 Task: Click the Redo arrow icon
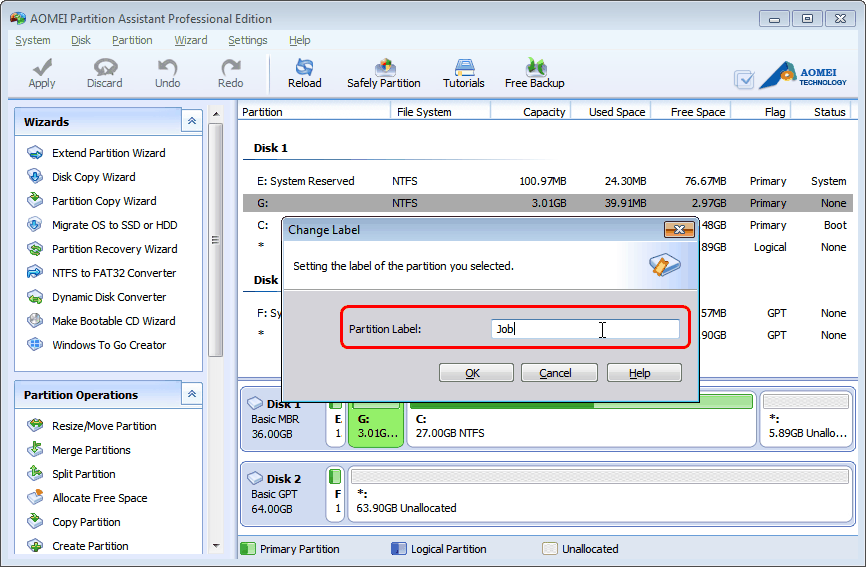[x=230, y=67]
